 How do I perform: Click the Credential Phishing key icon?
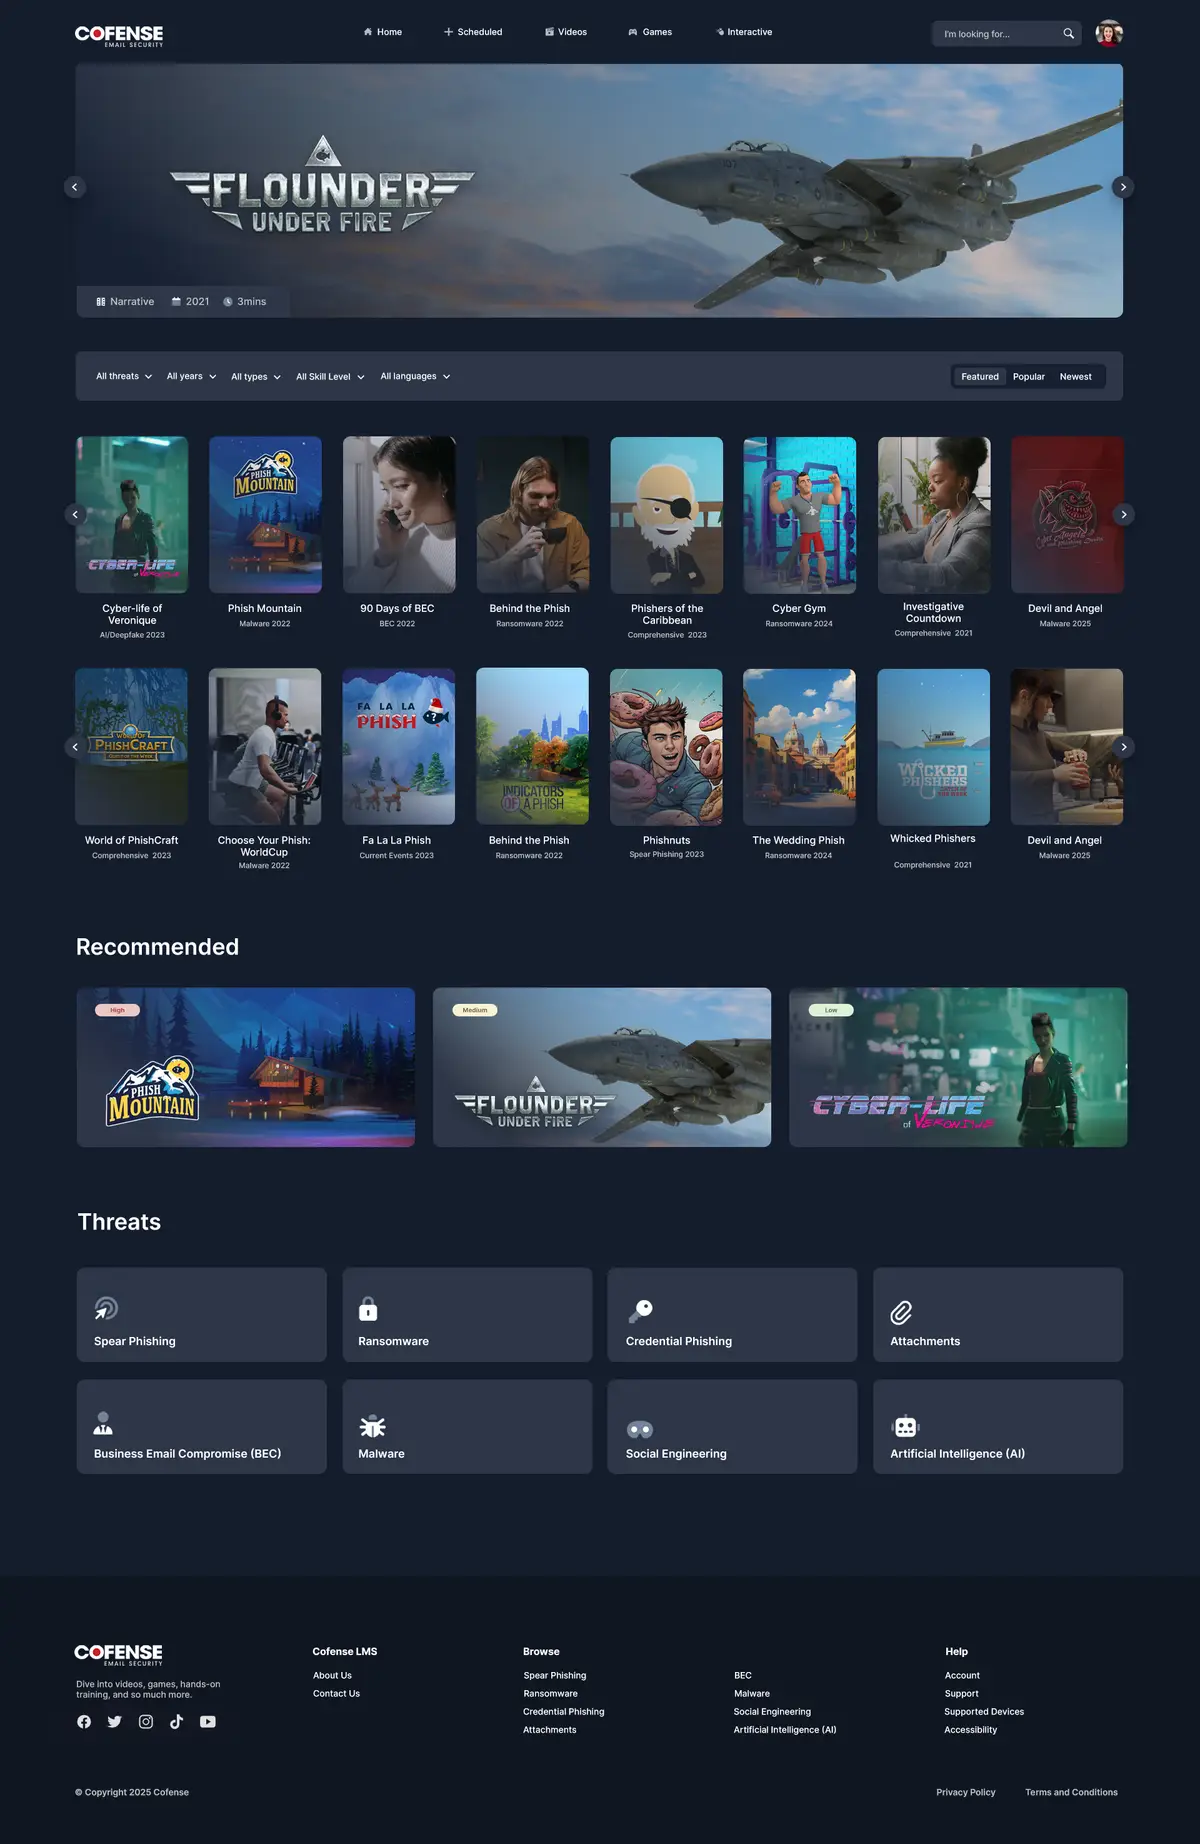click(640, 1310)
